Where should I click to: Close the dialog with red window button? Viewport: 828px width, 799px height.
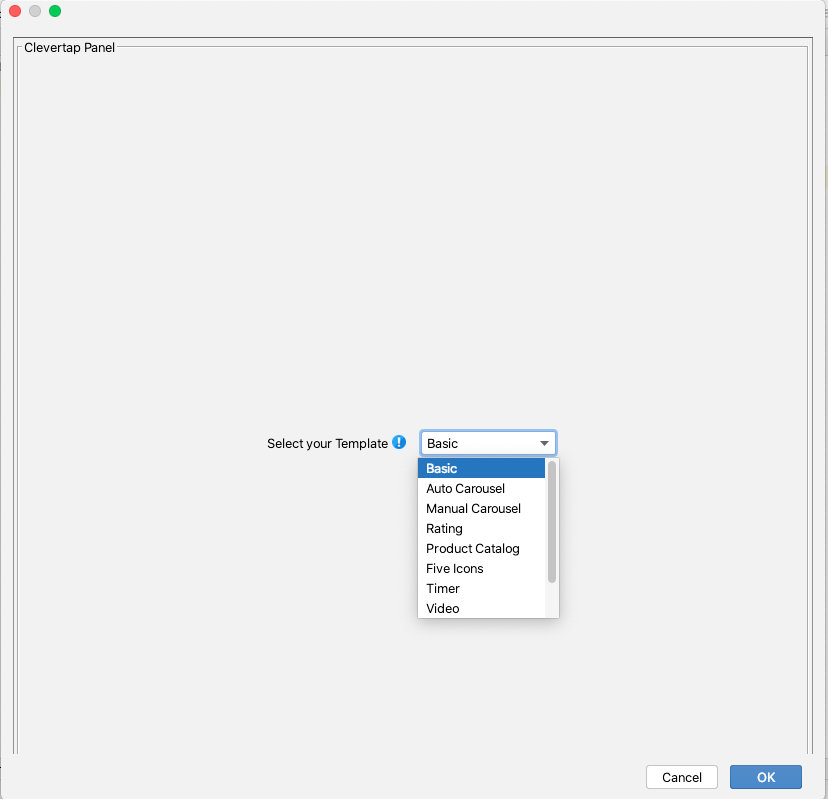15,11
